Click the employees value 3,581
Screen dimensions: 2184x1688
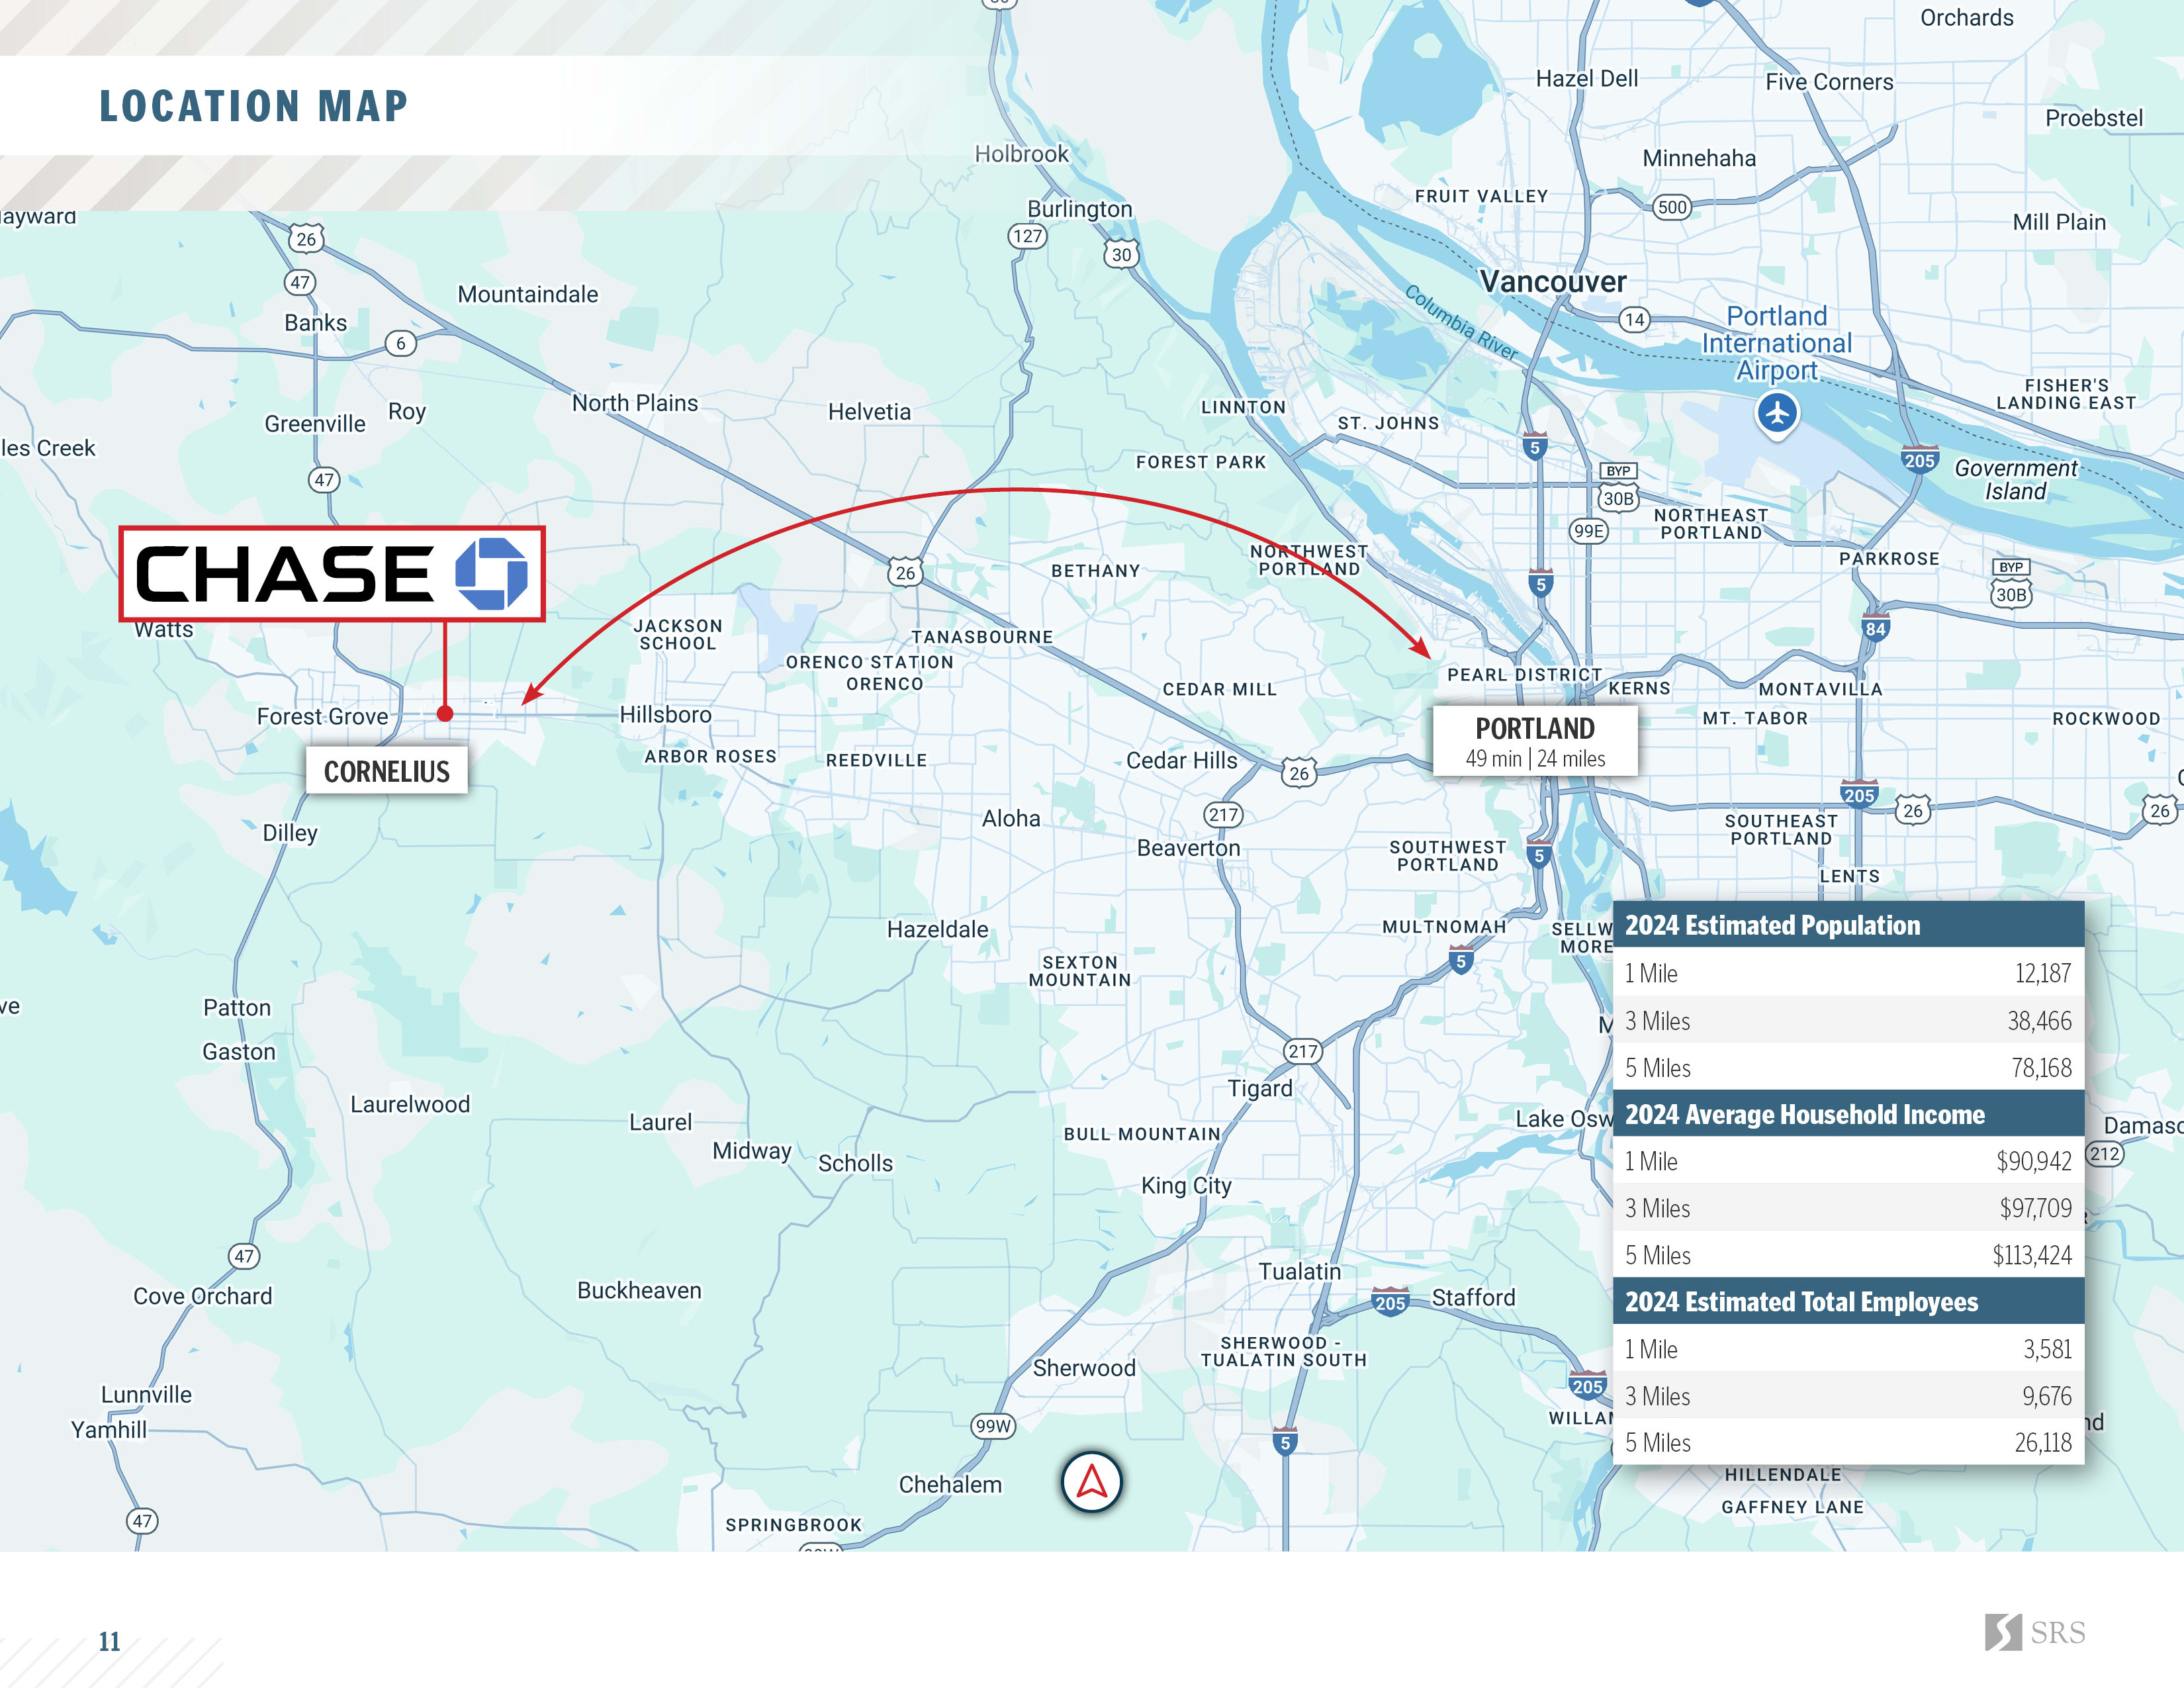[x=2047, y=1349]
